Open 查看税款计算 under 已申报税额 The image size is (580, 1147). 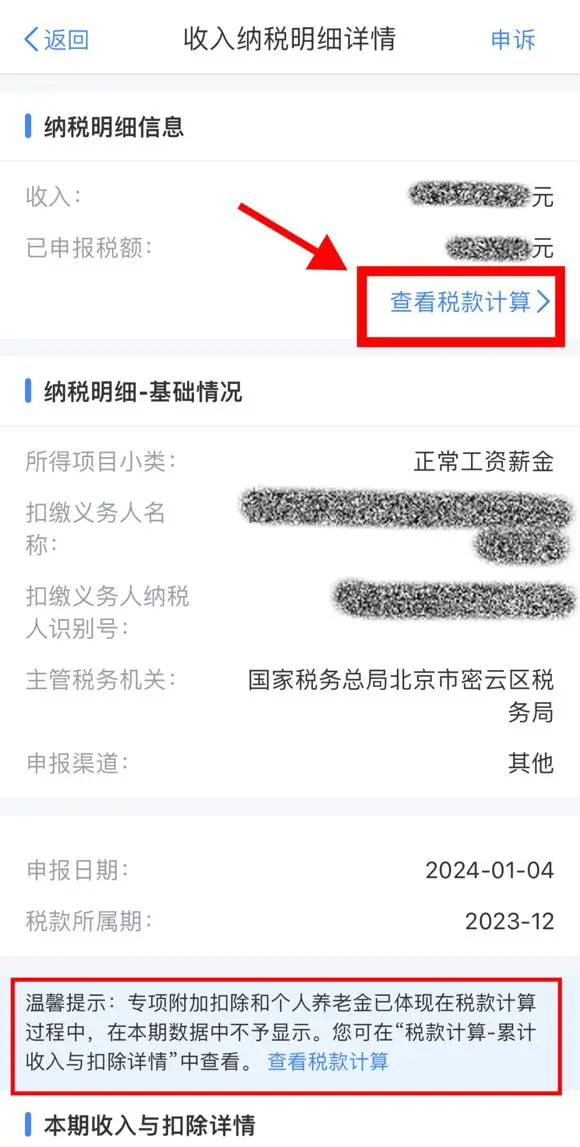click(x=461, y=302)
